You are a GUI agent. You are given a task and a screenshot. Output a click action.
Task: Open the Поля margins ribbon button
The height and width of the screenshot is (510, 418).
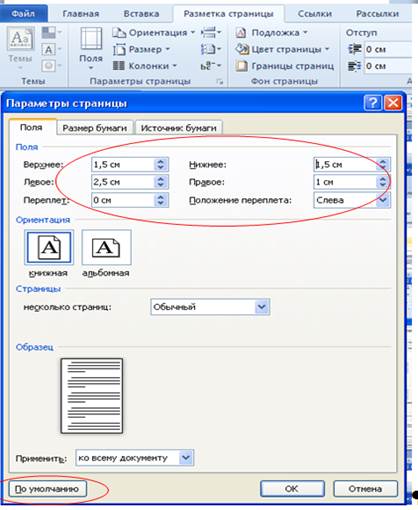coord(91,49)
